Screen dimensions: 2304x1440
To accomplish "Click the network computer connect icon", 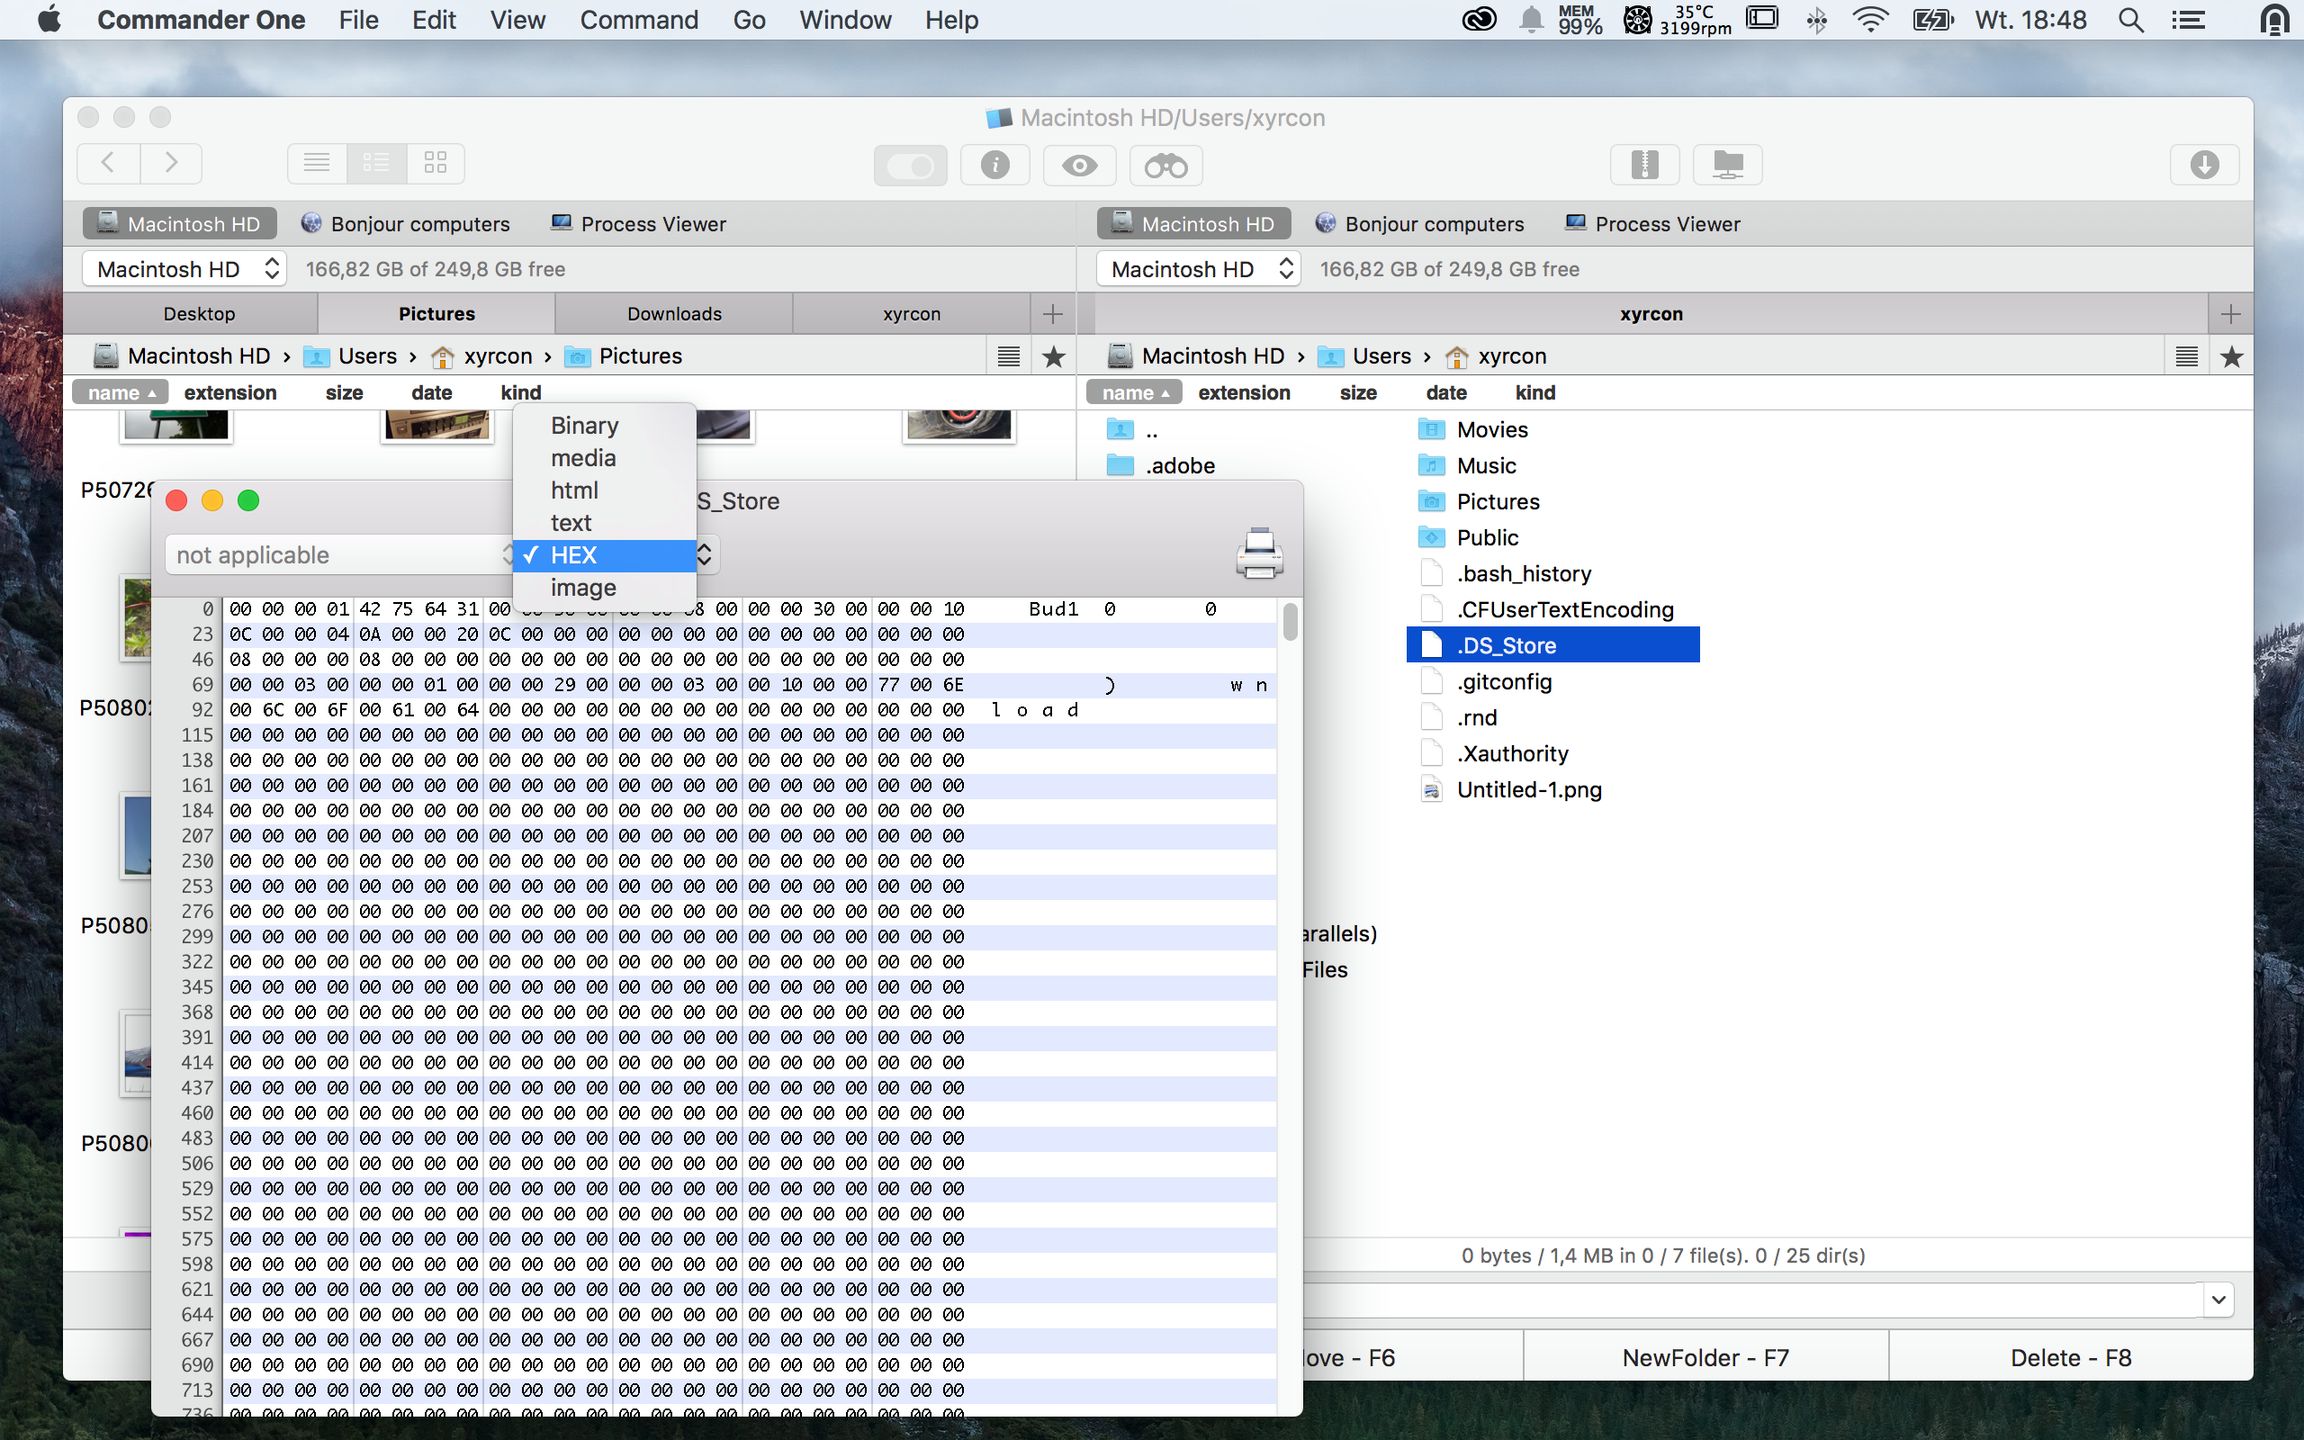I will pyautogui.click(x=1727, y=165).
